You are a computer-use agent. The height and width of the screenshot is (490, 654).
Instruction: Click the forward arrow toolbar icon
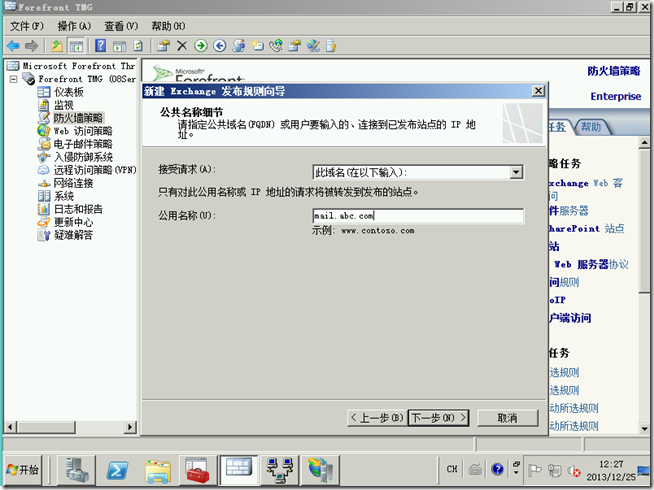(x=32, y=45)
